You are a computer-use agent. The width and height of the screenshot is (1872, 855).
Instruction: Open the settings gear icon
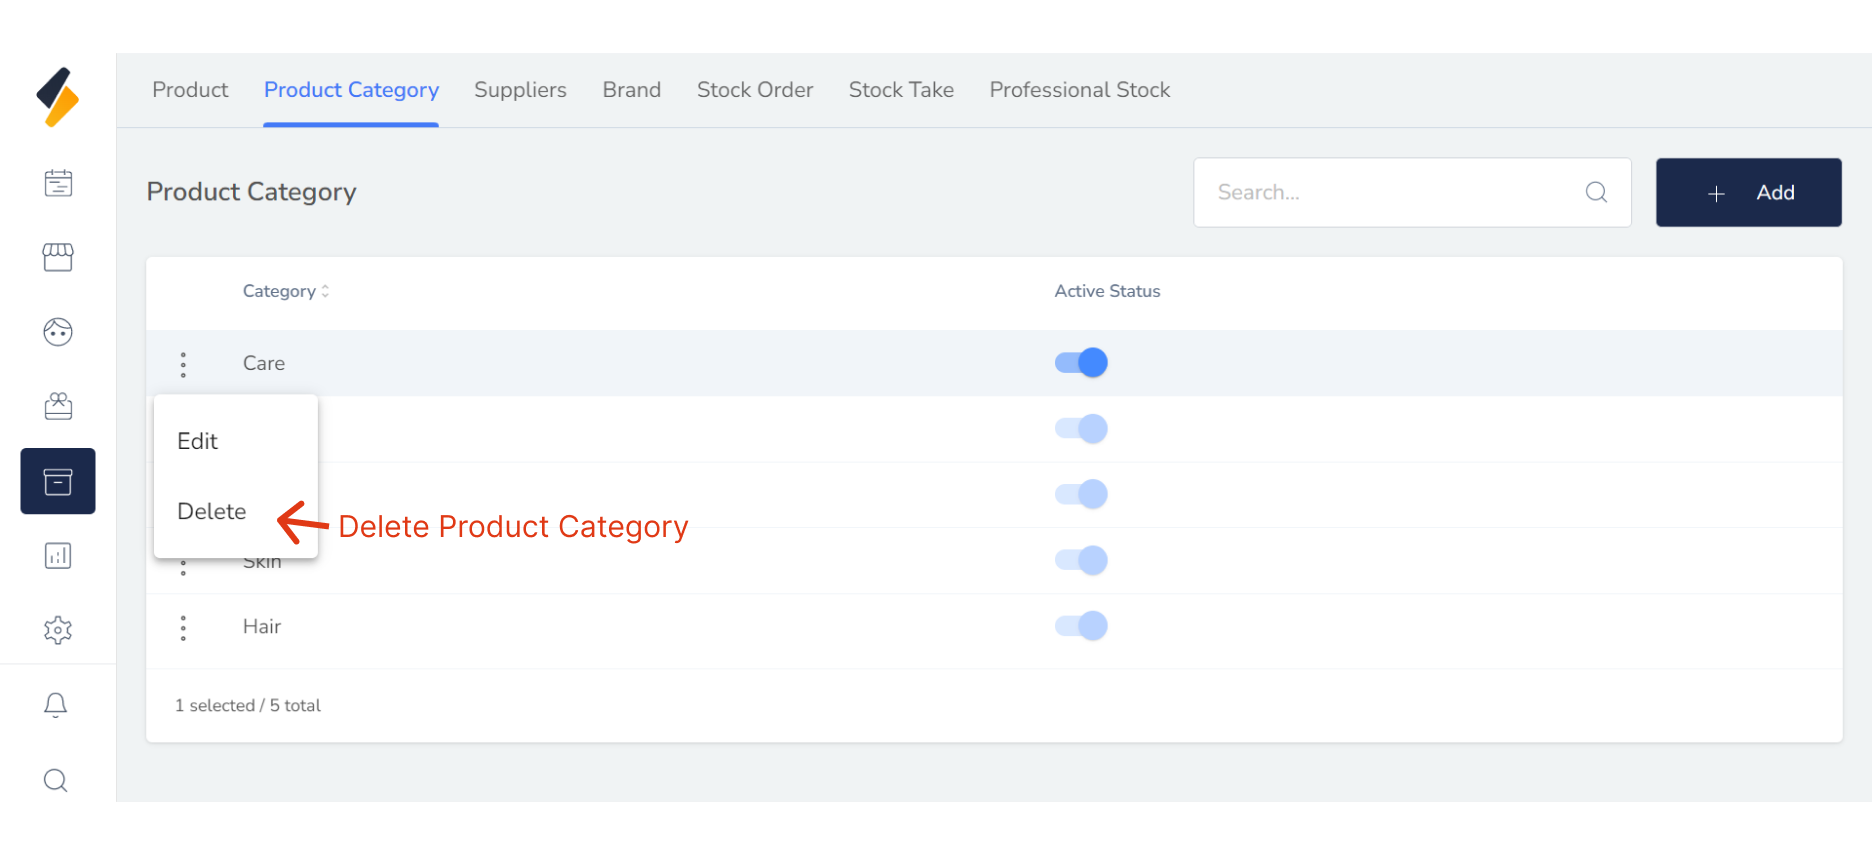[x=58, y=630]
